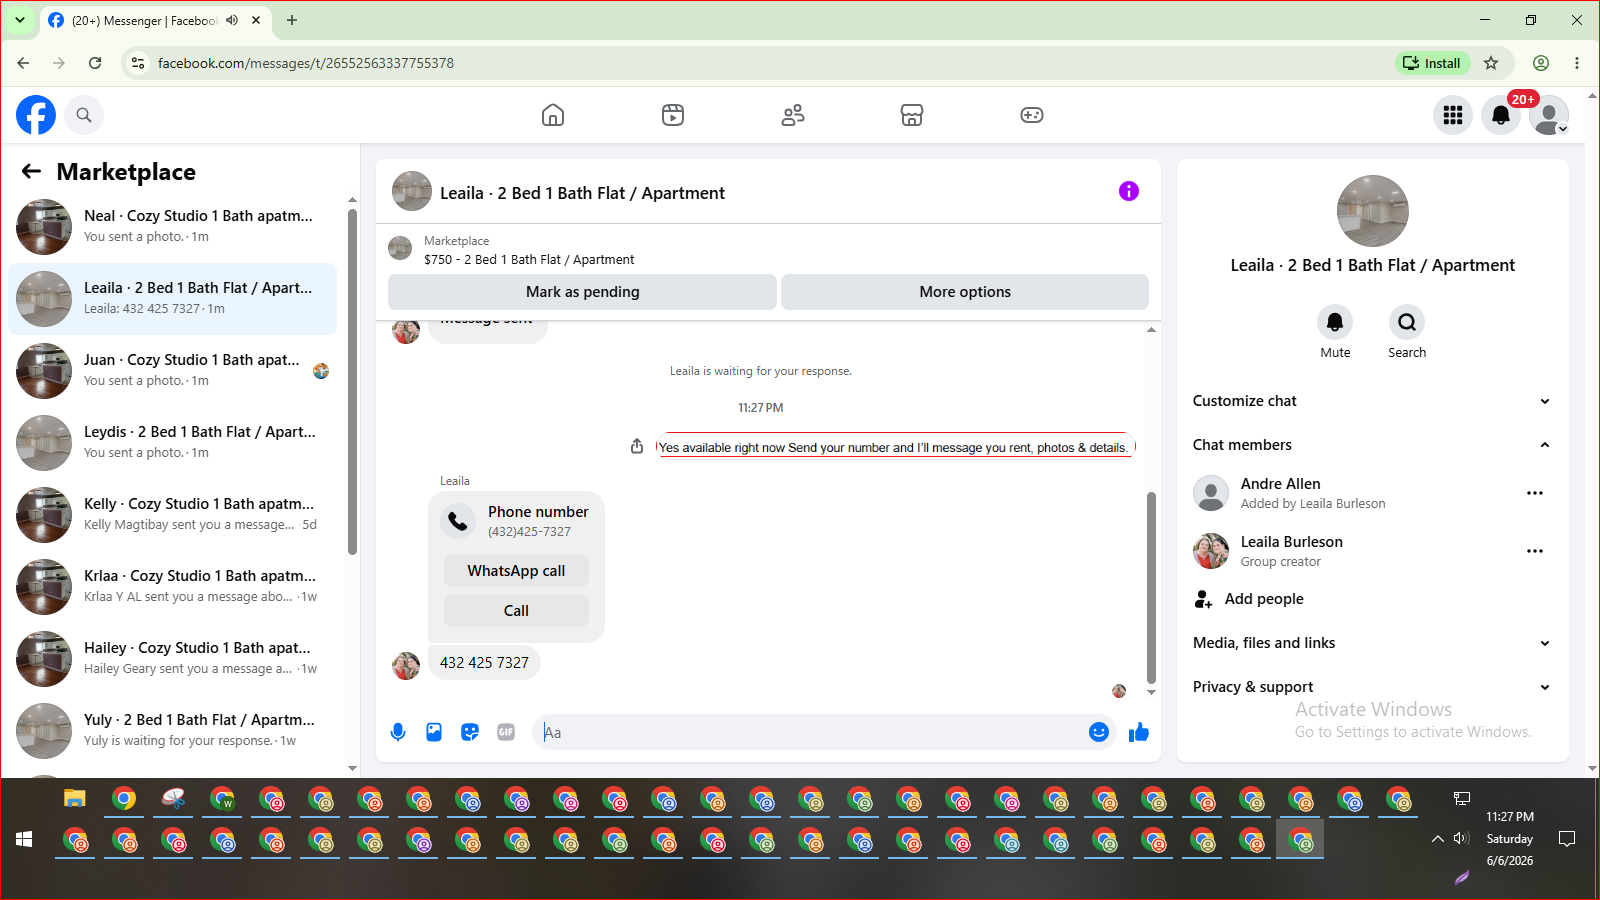Open the Gaming controller icon
The width and height of the screenshot is (1600, 900).
(x=1032, y=115)
